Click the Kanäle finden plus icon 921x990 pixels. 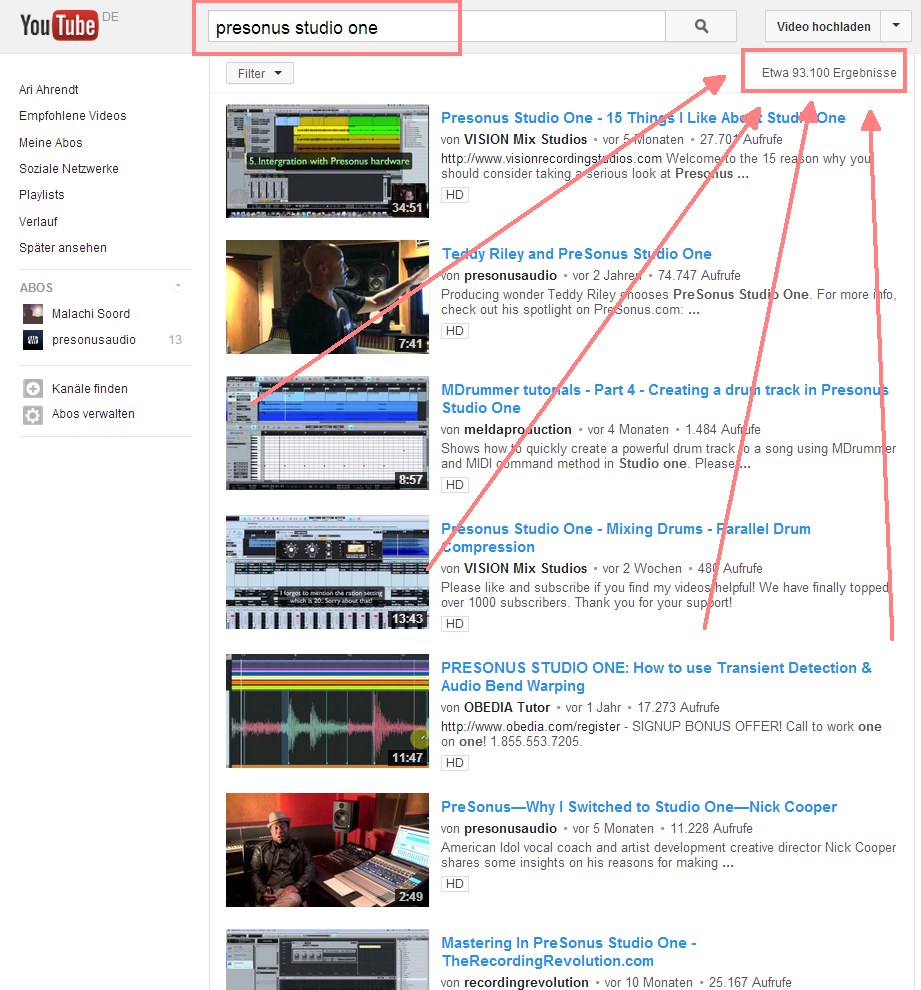pyautogui.click(x=33, y=388)
